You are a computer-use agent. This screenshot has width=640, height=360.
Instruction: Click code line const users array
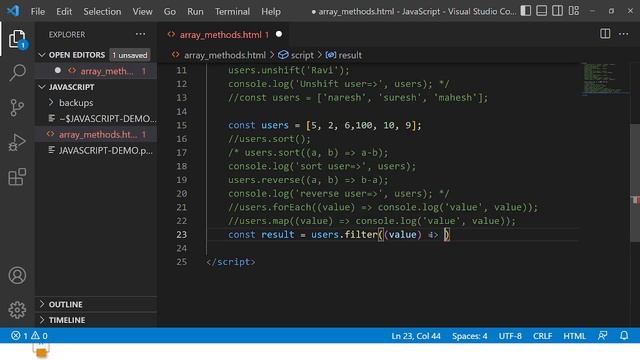pyautogui.click(x=324, y=125)
